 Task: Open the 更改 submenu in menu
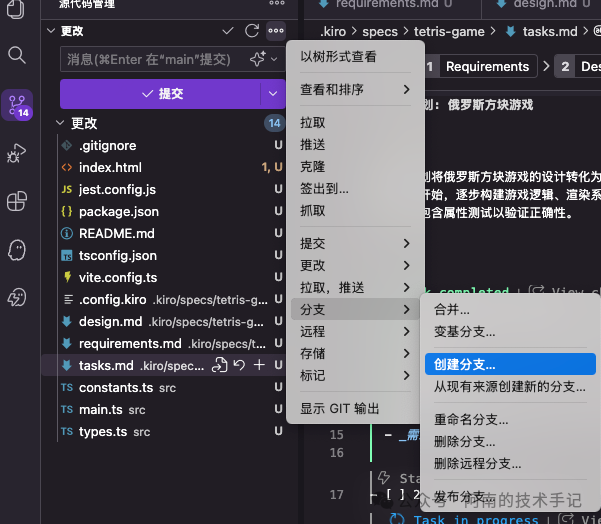click(x=355, y=265)
